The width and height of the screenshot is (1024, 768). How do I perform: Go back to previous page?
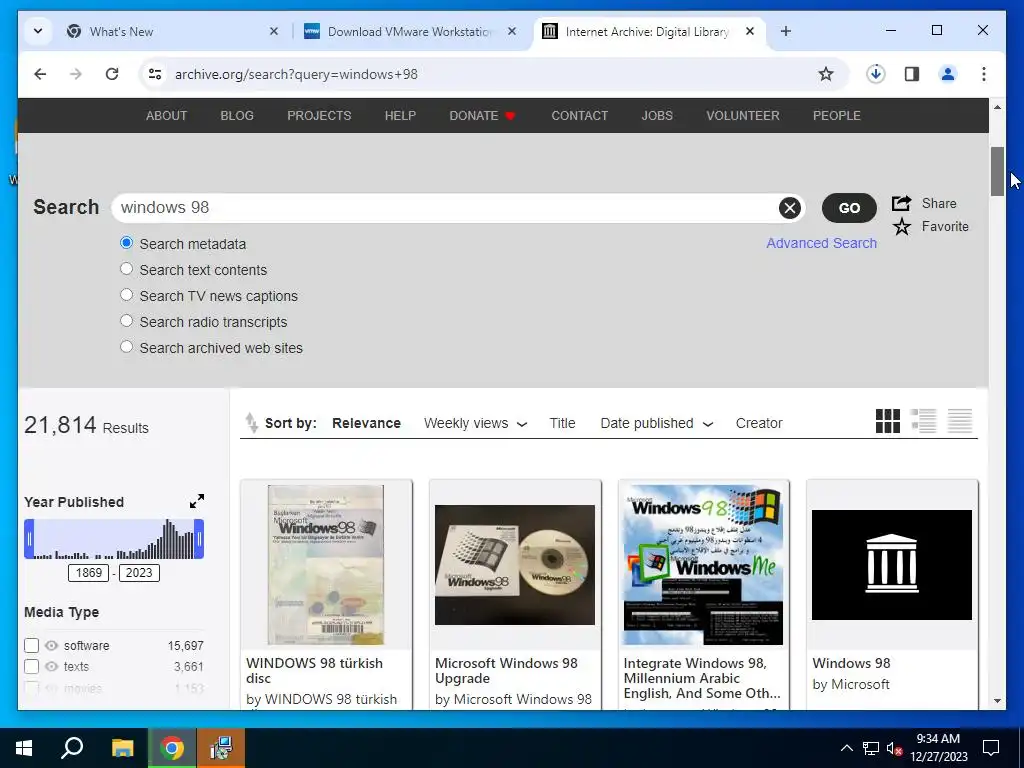40,74
